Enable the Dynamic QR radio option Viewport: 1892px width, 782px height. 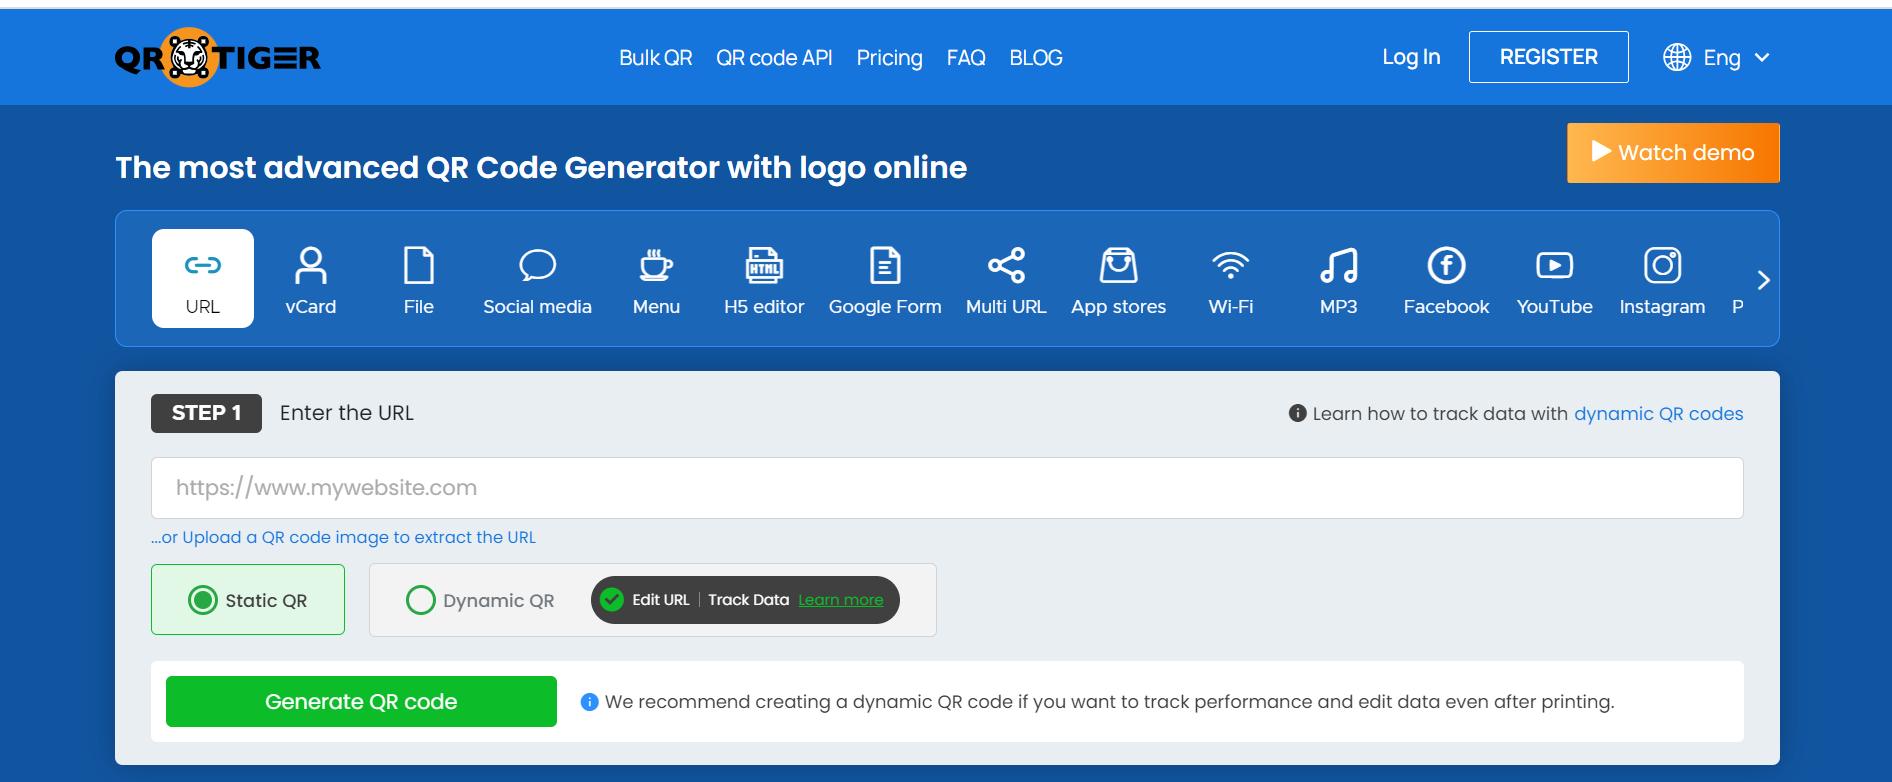click(421, 600)
